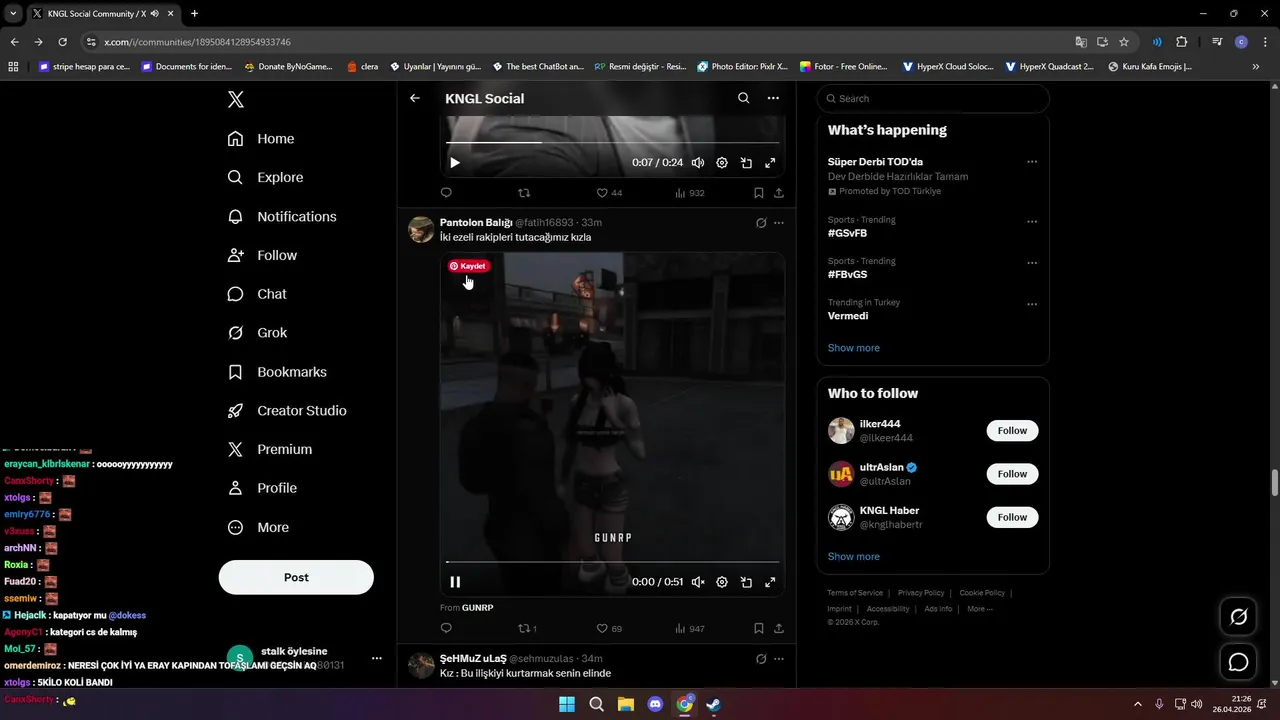The height and width of the screenshot is (720, 1280).
Task: Click the Search input field
Action: tap(933, 99)
